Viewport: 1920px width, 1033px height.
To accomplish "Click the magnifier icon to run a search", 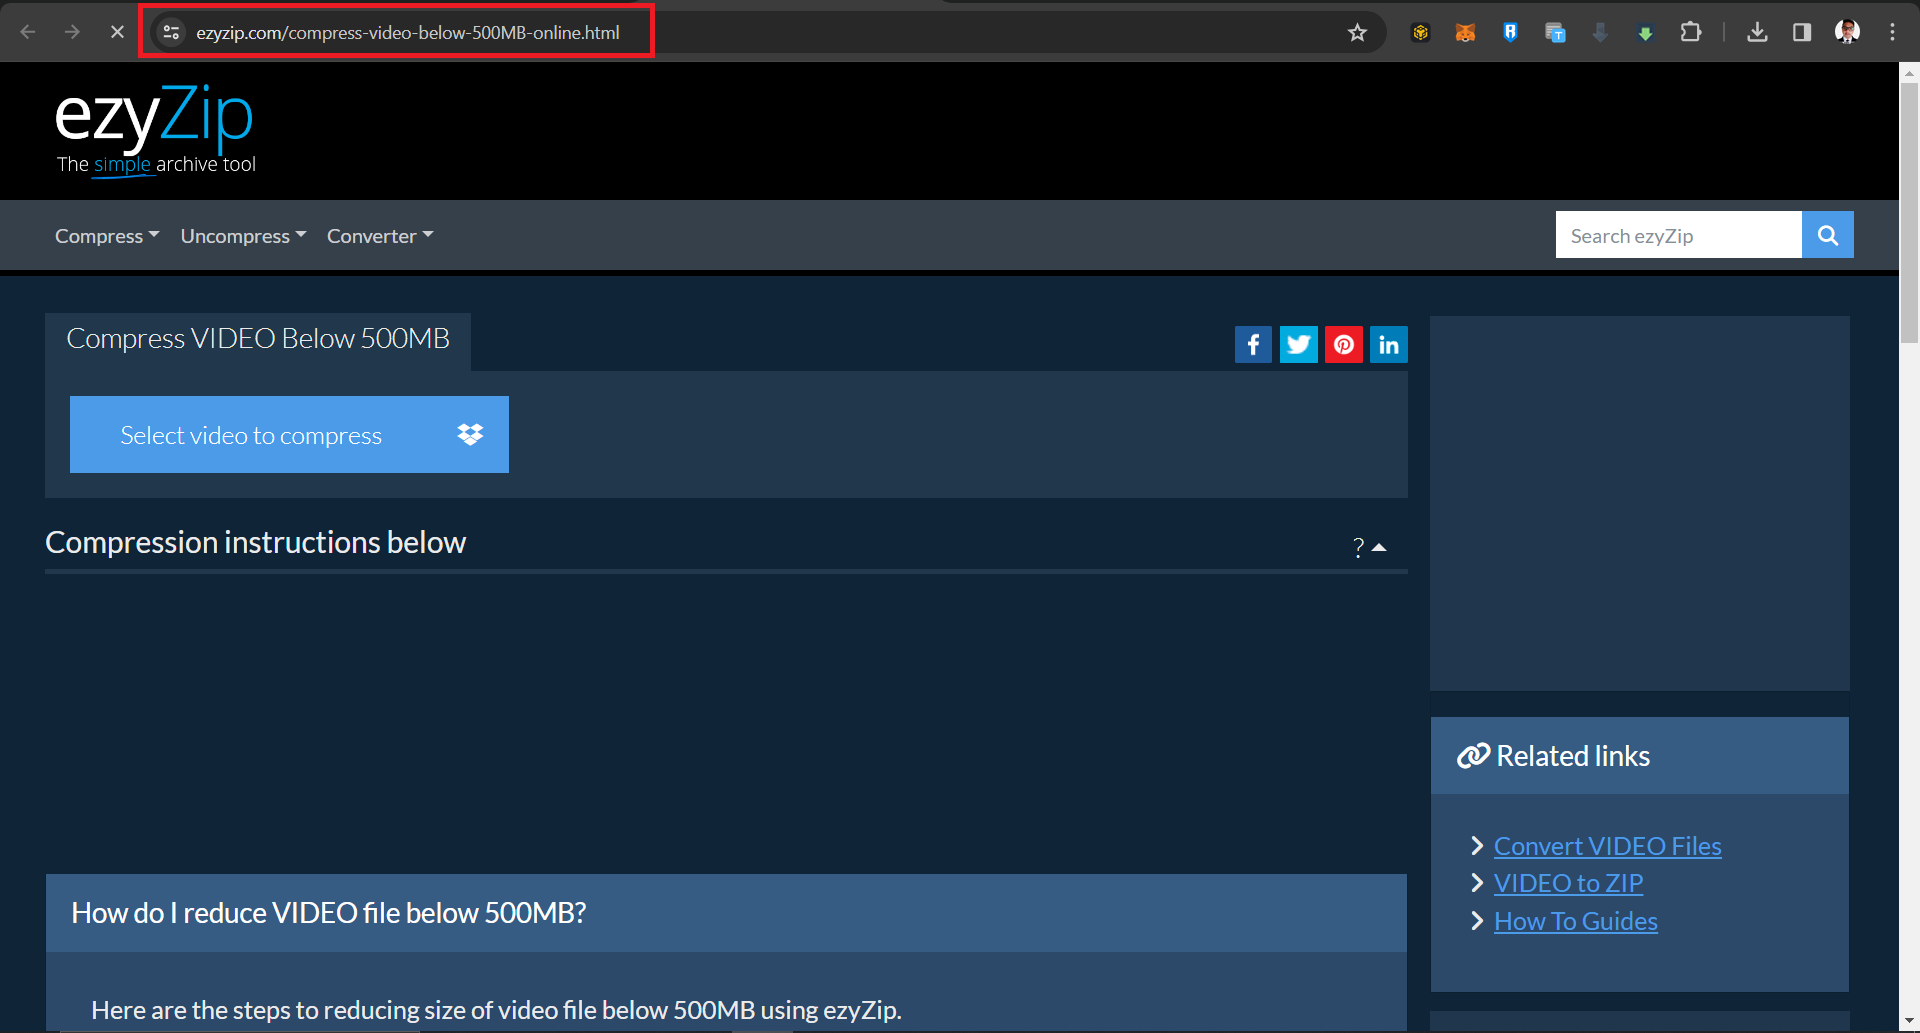I will 1827,234.
